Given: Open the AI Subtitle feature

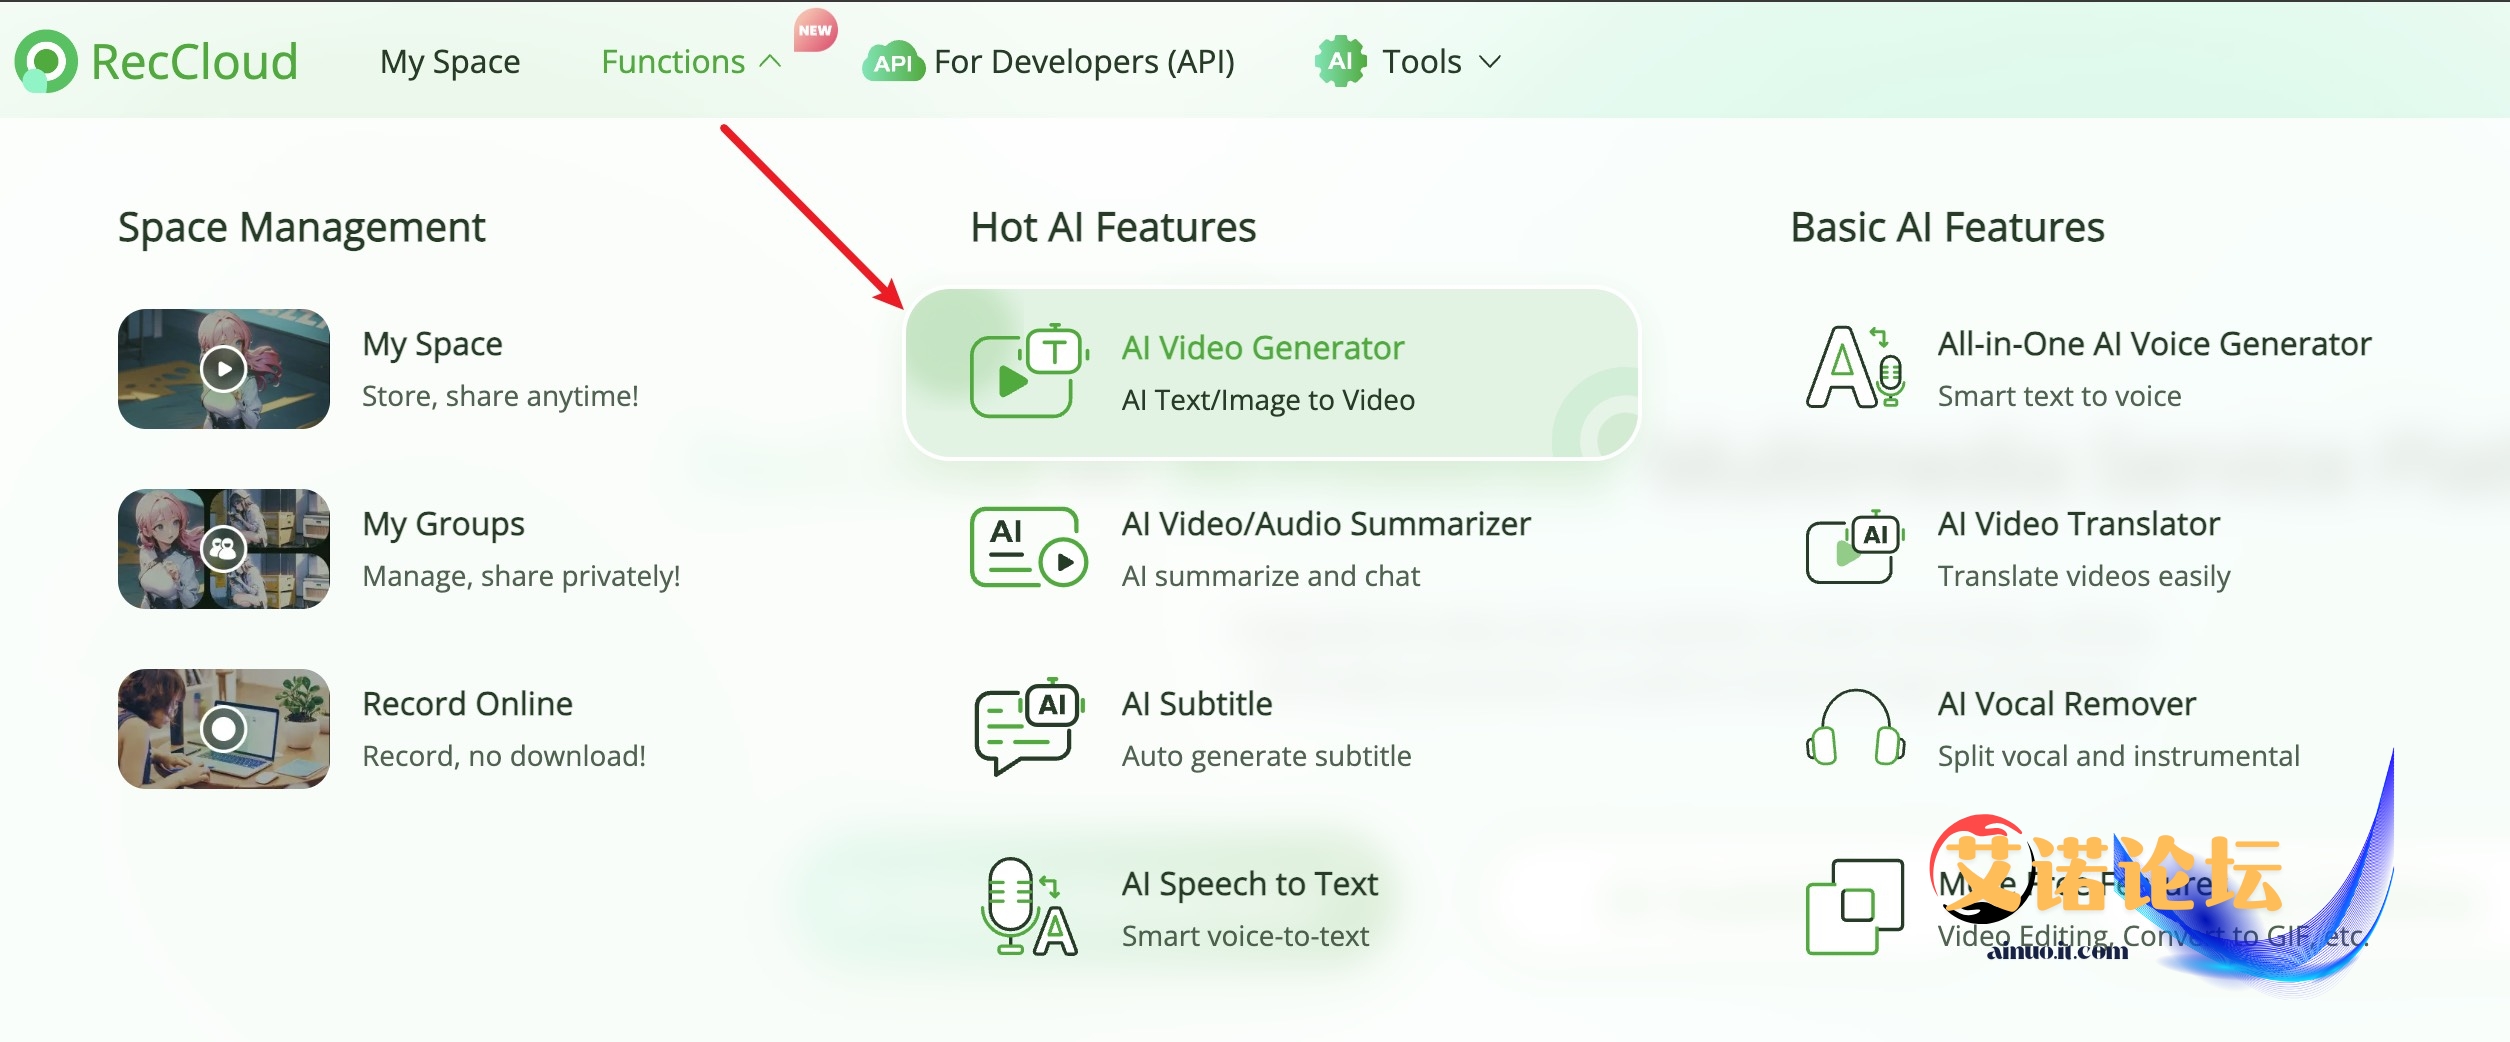Looking at the screenshot, I should [x=1197, y=704].
